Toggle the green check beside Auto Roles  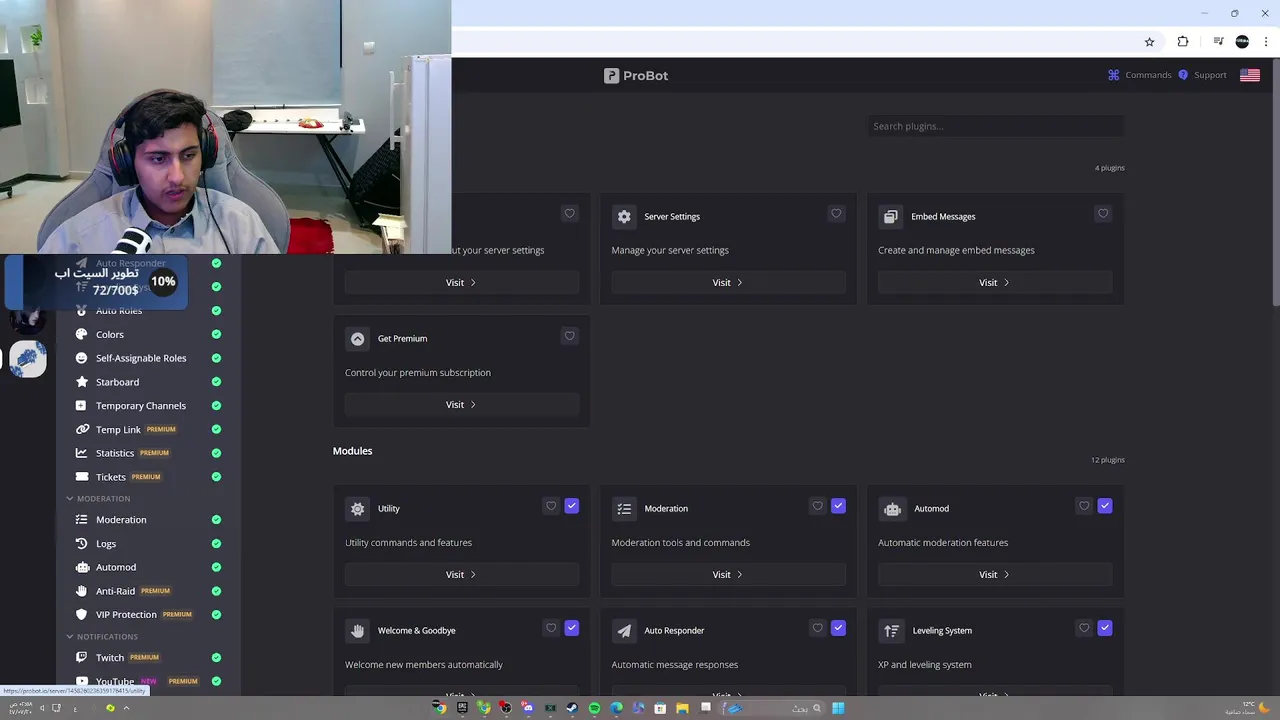click(216, 310)
